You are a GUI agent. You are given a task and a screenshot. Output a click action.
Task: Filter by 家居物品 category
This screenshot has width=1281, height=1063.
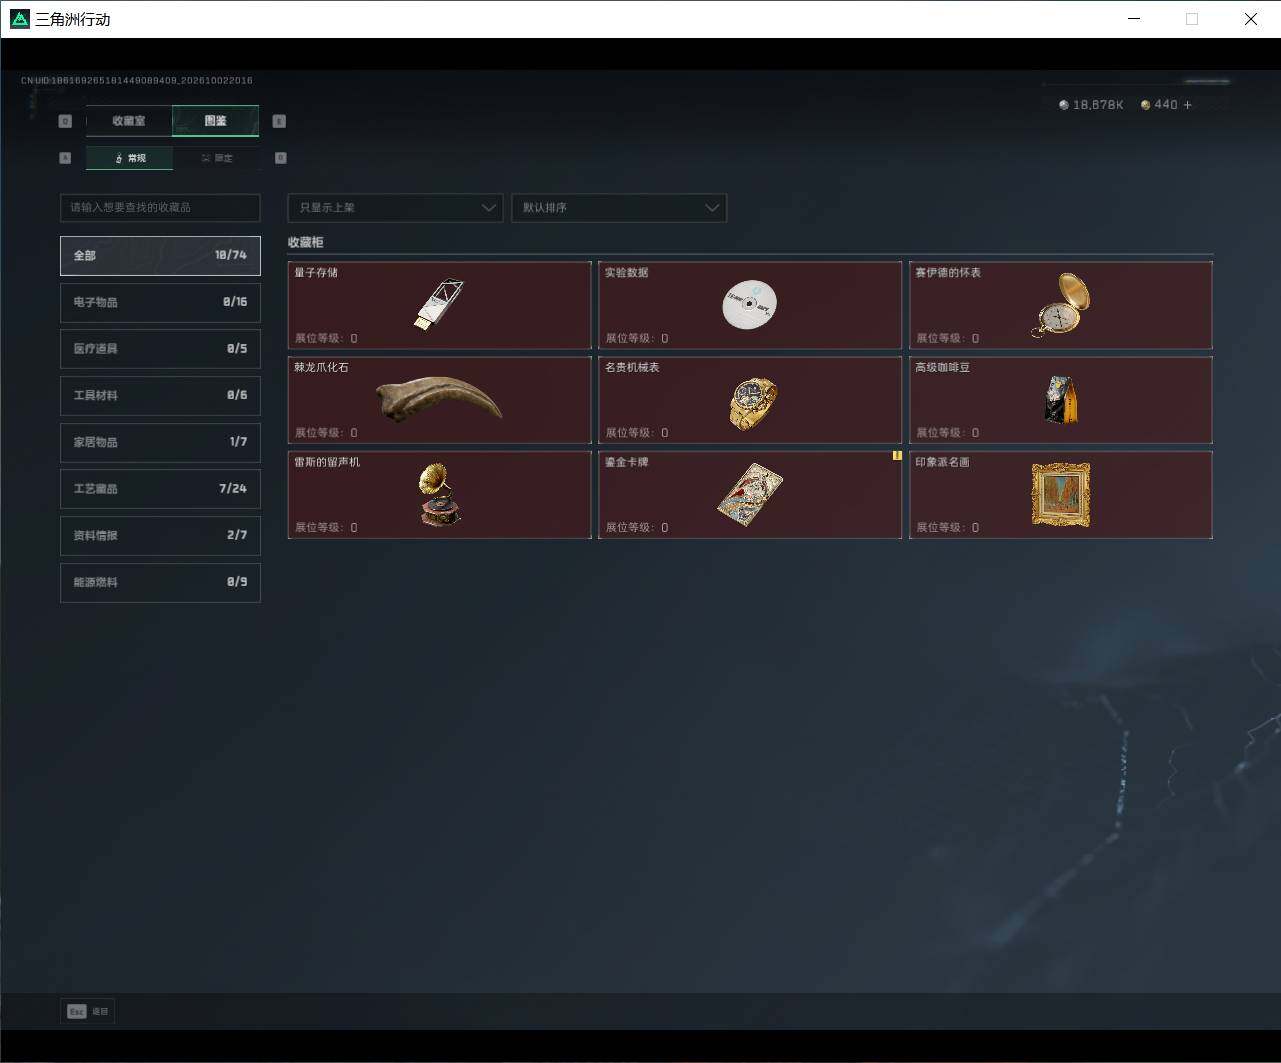coord(160,442)
